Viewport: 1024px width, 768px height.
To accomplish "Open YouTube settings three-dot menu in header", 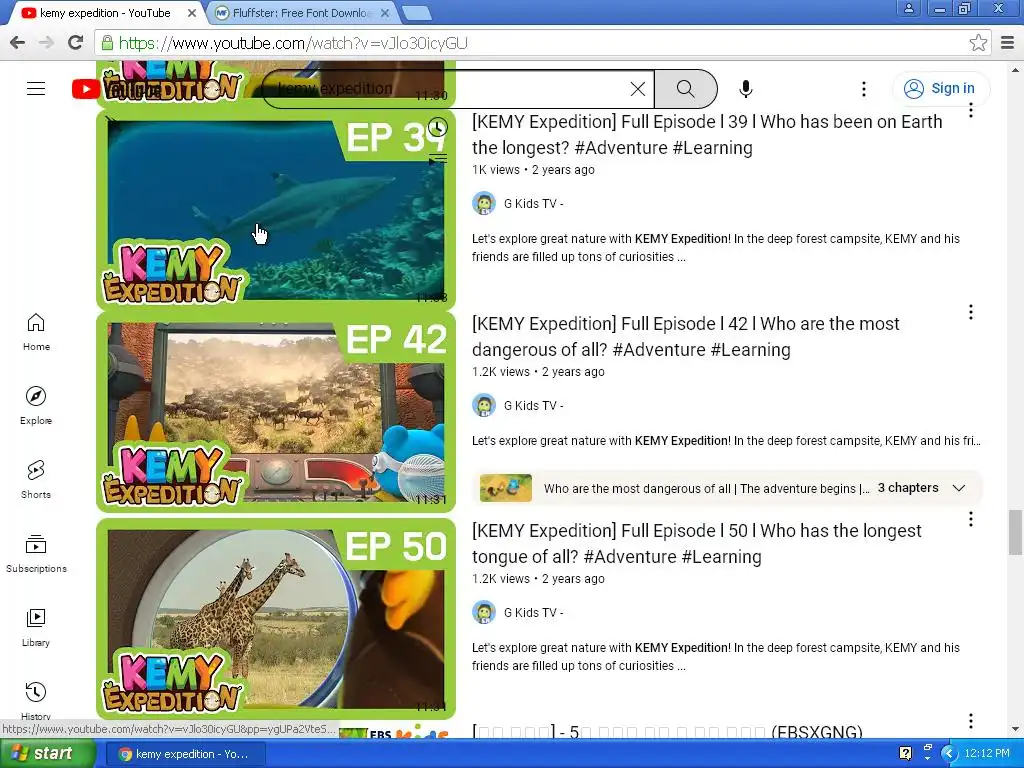I will point(863,89).
